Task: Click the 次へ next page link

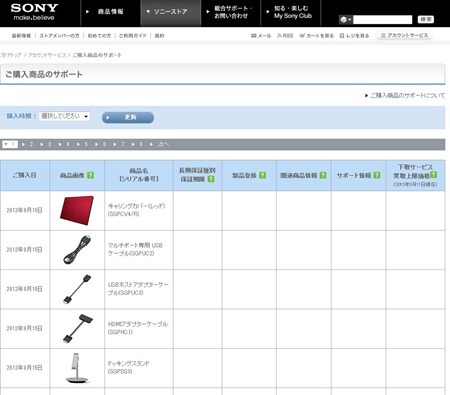Action: click(x=160, y=144)
